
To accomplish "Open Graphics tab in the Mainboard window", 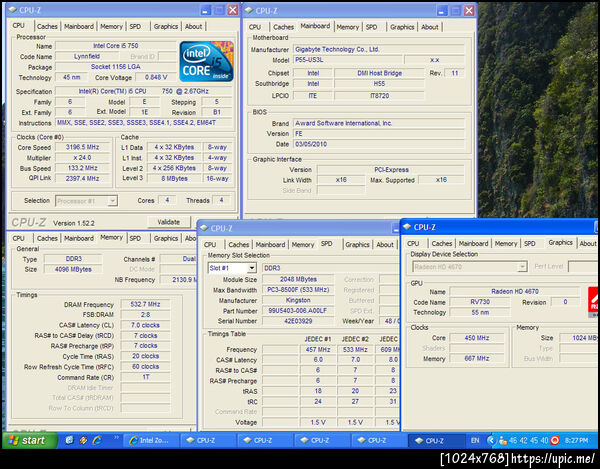I will (402, 27).
